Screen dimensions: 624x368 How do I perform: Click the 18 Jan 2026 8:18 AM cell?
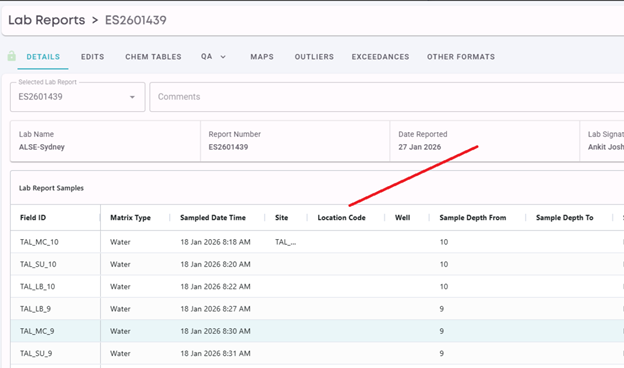pos(215,242)
